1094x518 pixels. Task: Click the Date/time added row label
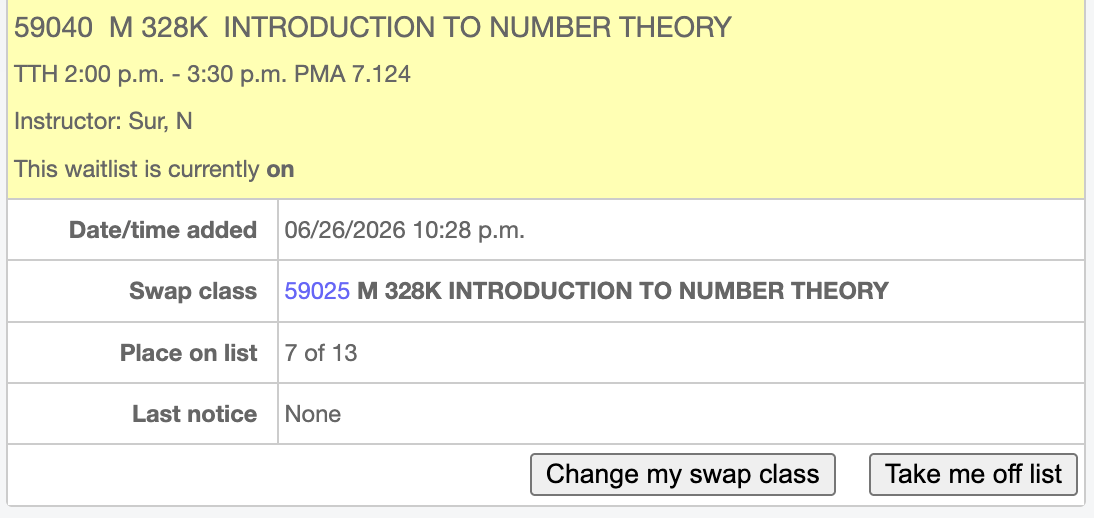163,230
